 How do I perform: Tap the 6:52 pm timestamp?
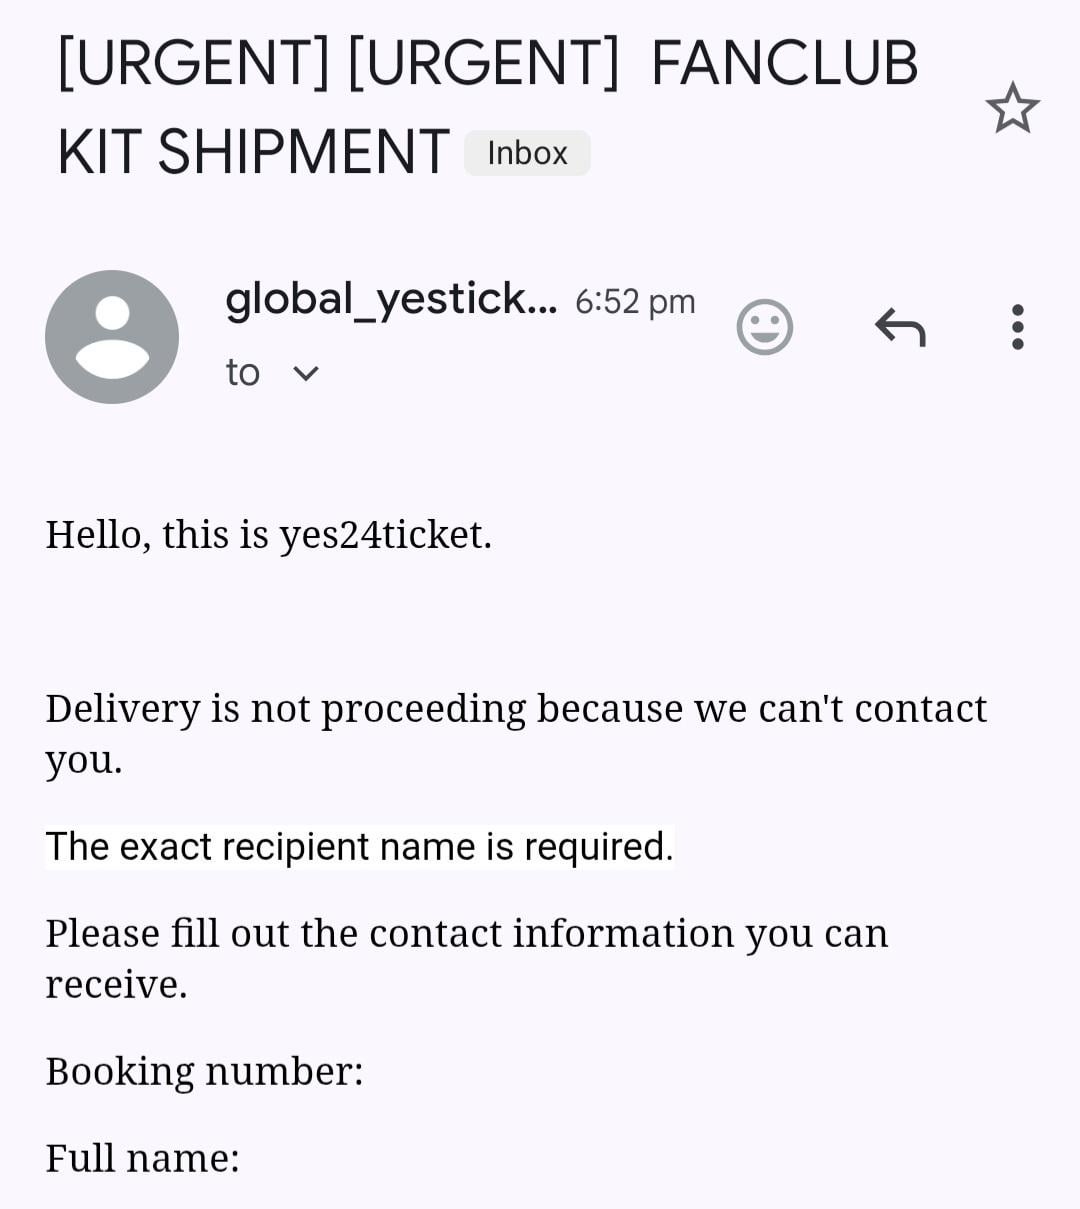coord(635,301)
